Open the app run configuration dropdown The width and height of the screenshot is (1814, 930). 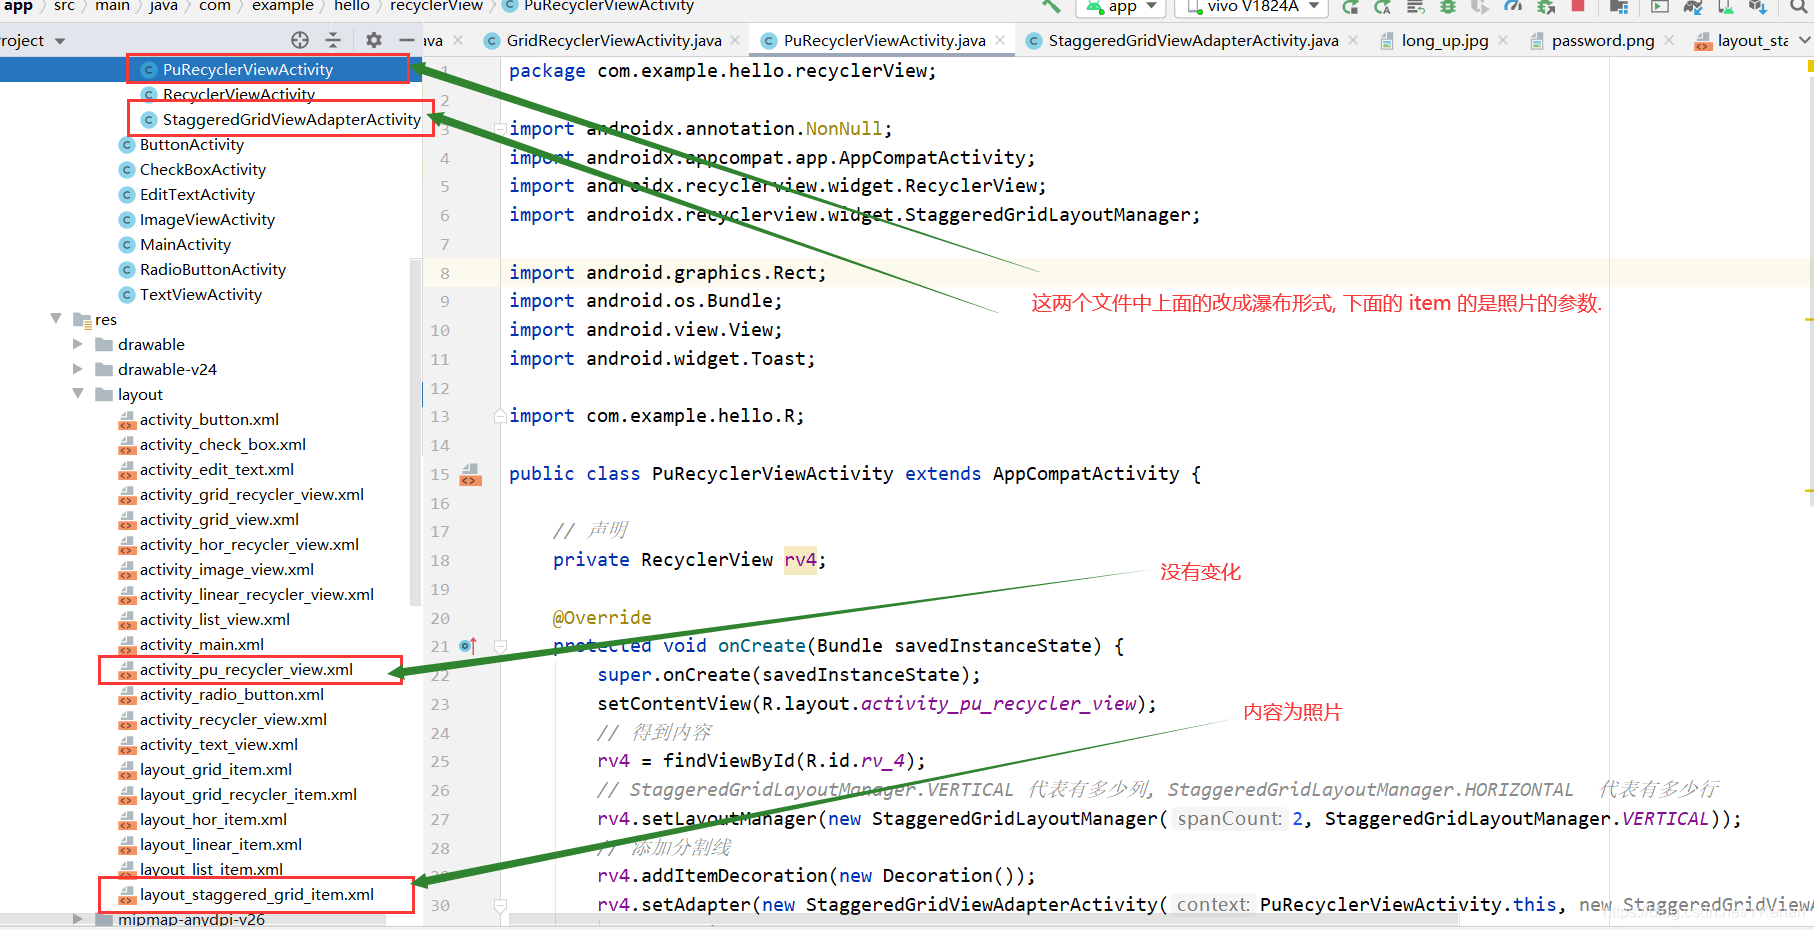[1121, 7]
